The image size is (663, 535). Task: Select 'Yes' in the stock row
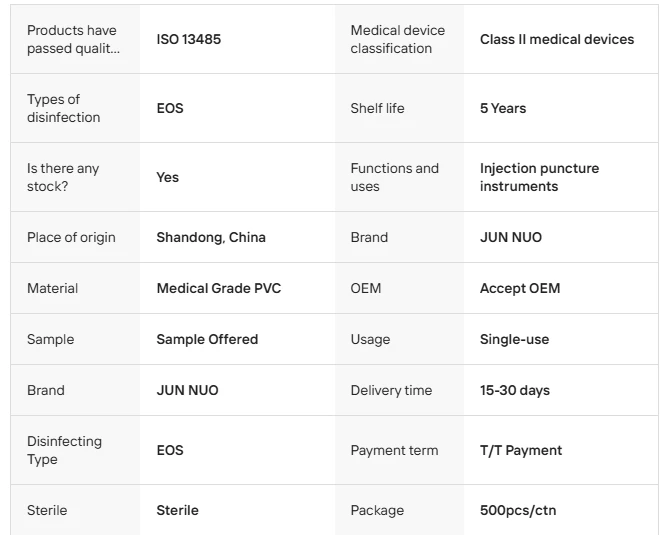pyautogui.click(x=167, y=177)
